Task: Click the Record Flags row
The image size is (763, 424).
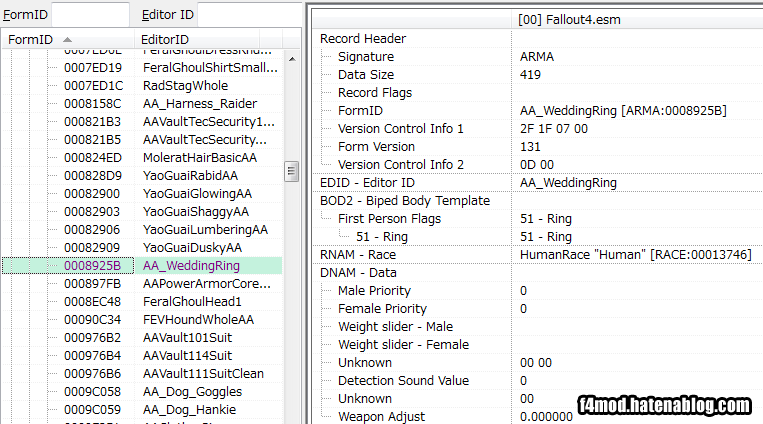Action: (538, 92)
